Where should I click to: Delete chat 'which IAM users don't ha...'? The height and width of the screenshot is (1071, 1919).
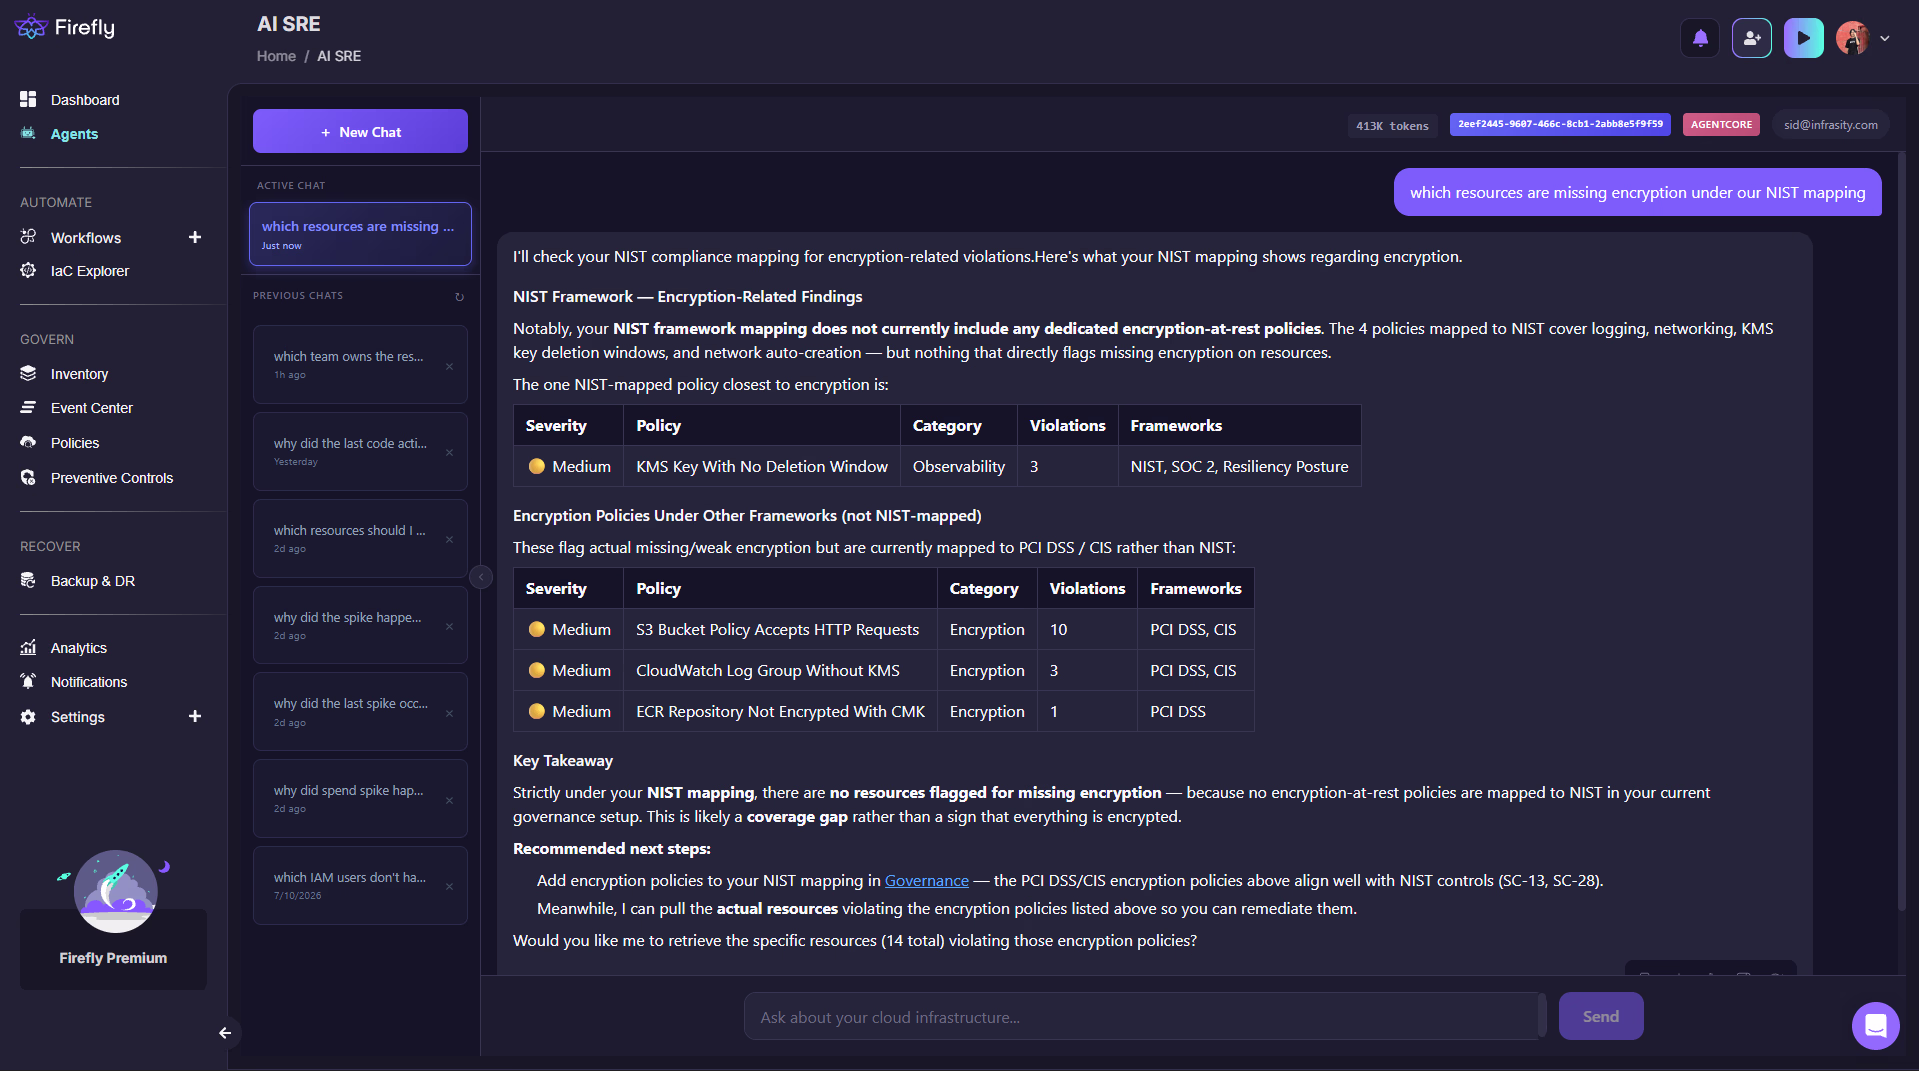pyautogui.click(x=449, y=887)
